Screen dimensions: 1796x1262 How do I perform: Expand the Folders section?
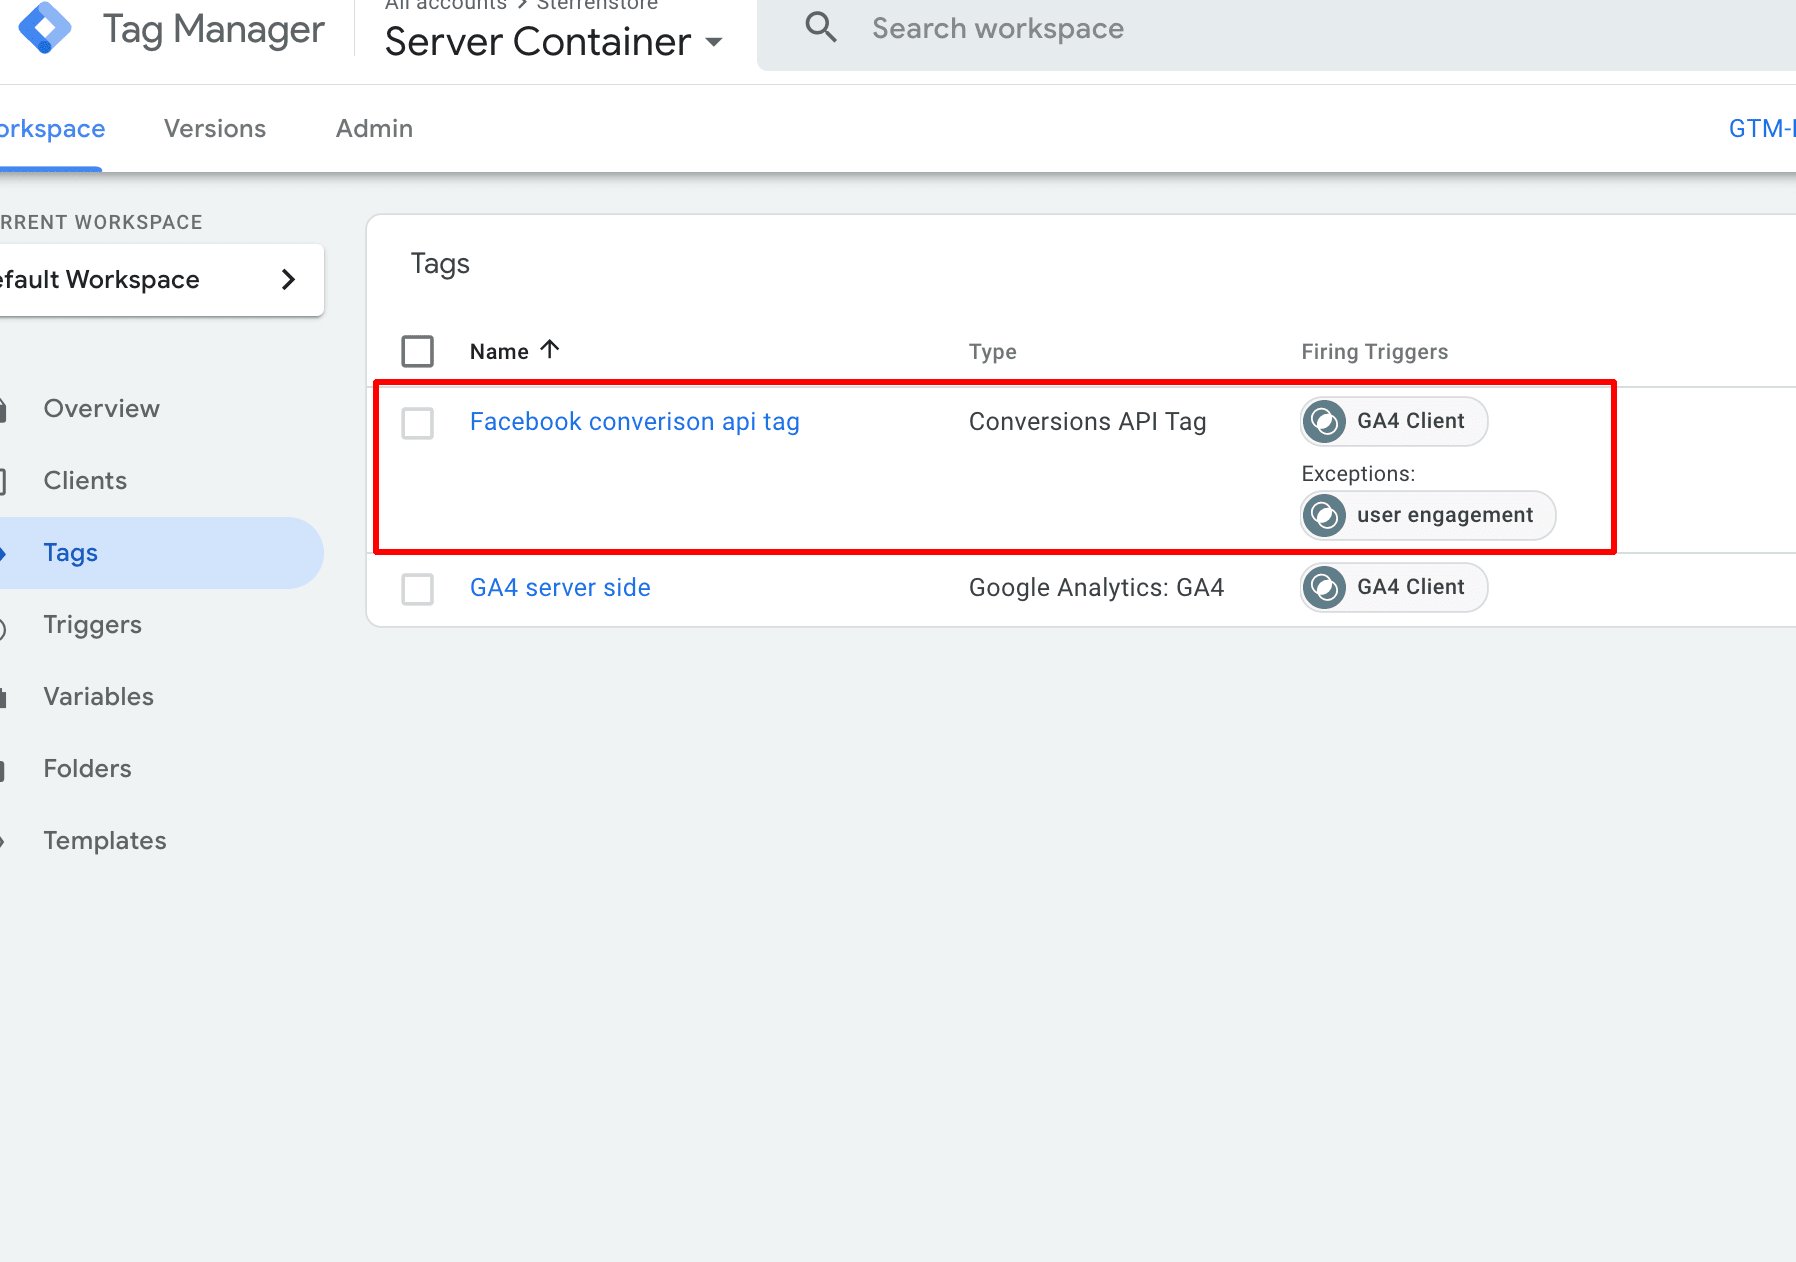[87, 768]
